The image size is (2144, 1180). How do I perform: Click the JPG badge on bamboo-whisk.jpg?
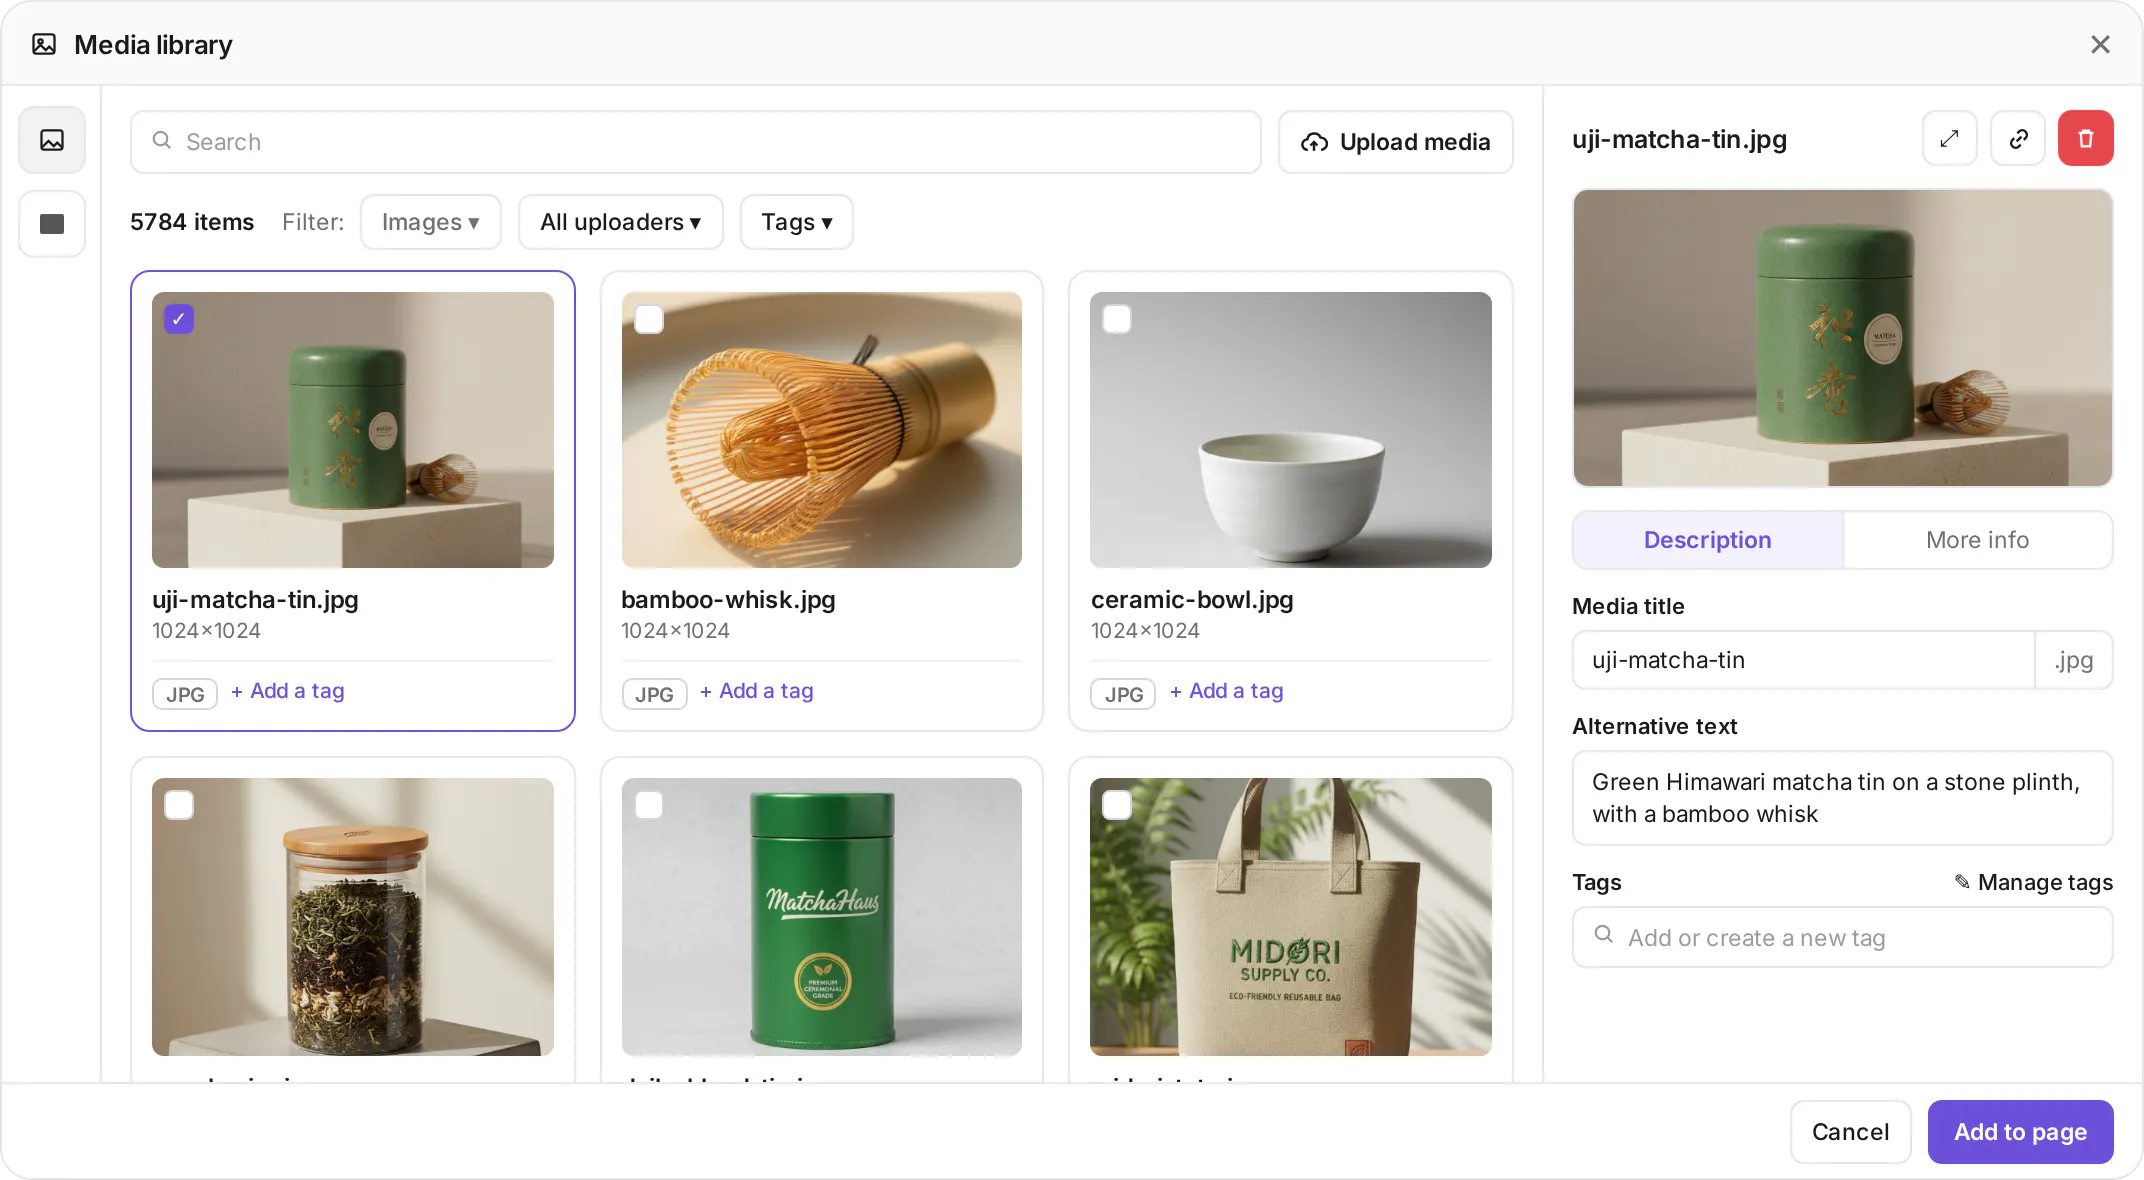click(x=654, y=694)
